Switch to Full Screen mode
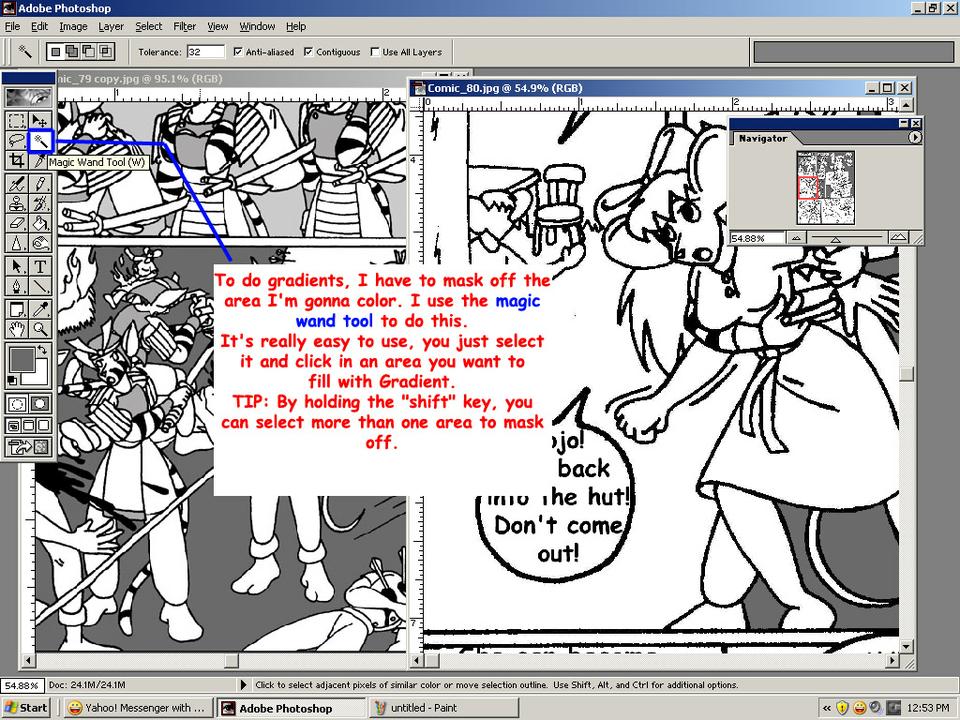The image size is (960, 720). click(x=43, y=425)
